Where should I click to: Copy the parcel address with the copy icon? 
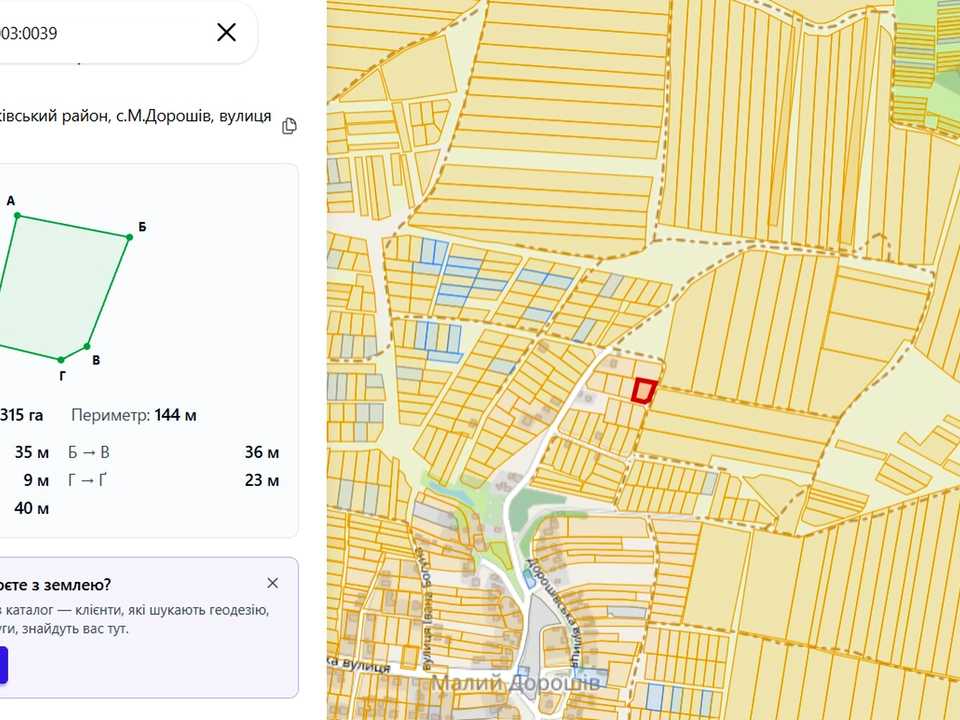point(289,126)
